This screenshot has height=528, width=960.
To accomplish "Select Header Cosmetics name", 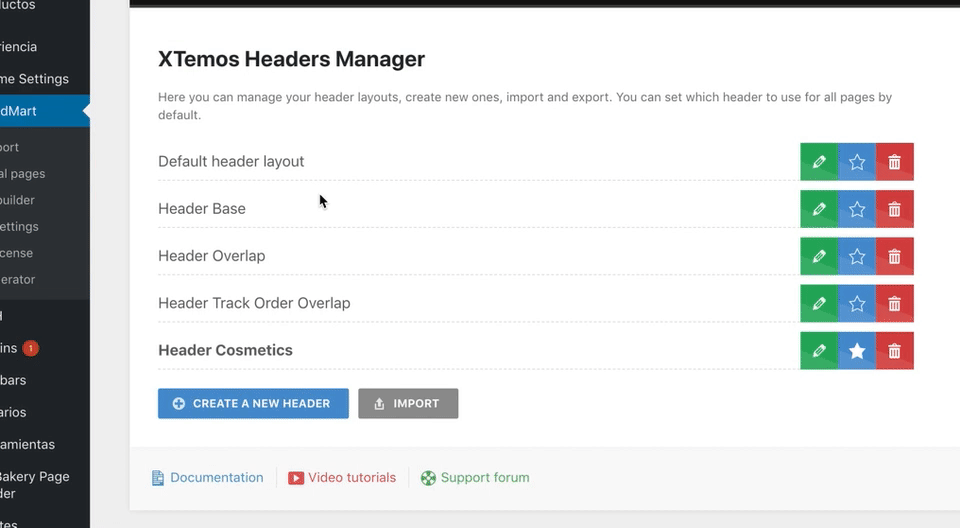I will [225, 350].
